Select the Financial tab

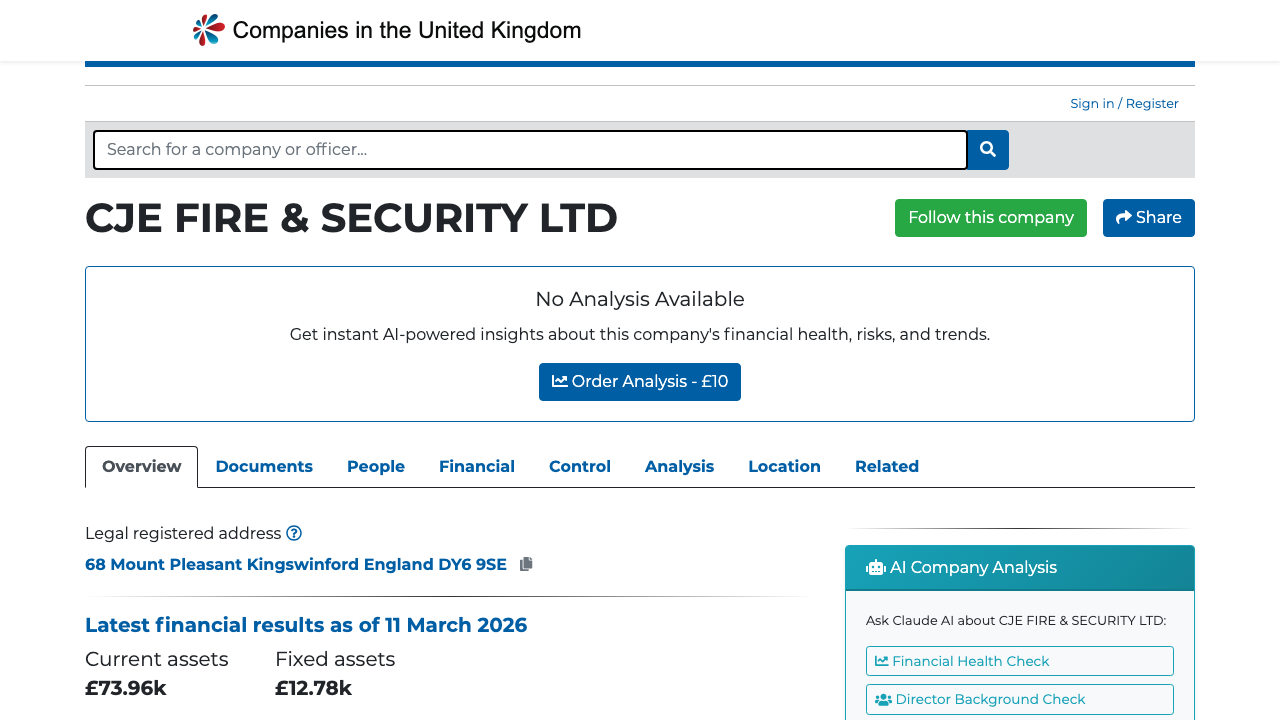(x=477, y=466)
